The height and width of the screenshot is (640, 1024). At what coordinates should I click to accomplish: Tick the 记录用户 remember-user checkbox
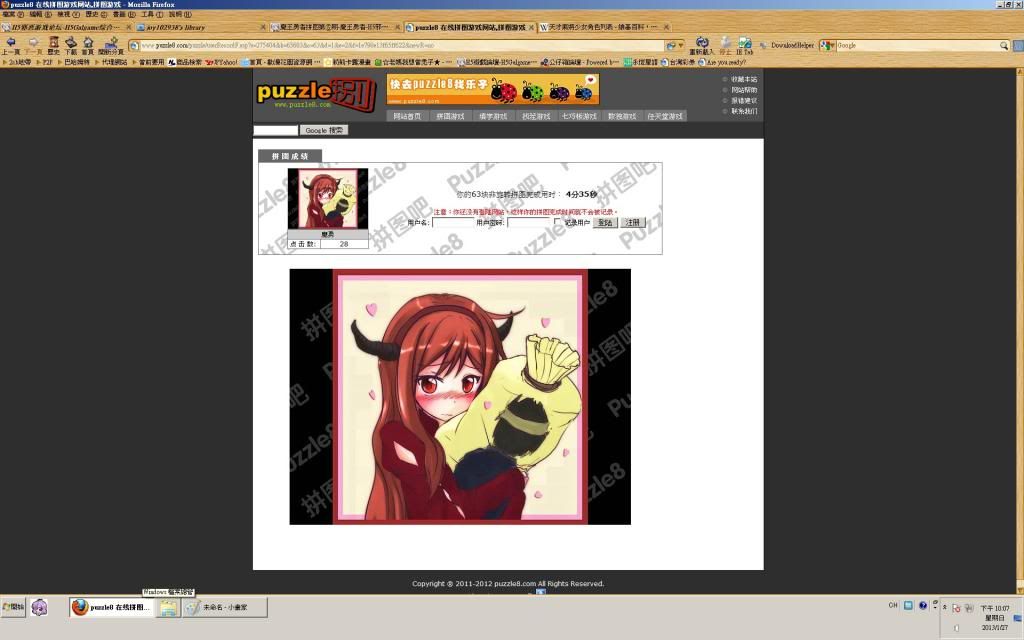(x=558, y=222)
